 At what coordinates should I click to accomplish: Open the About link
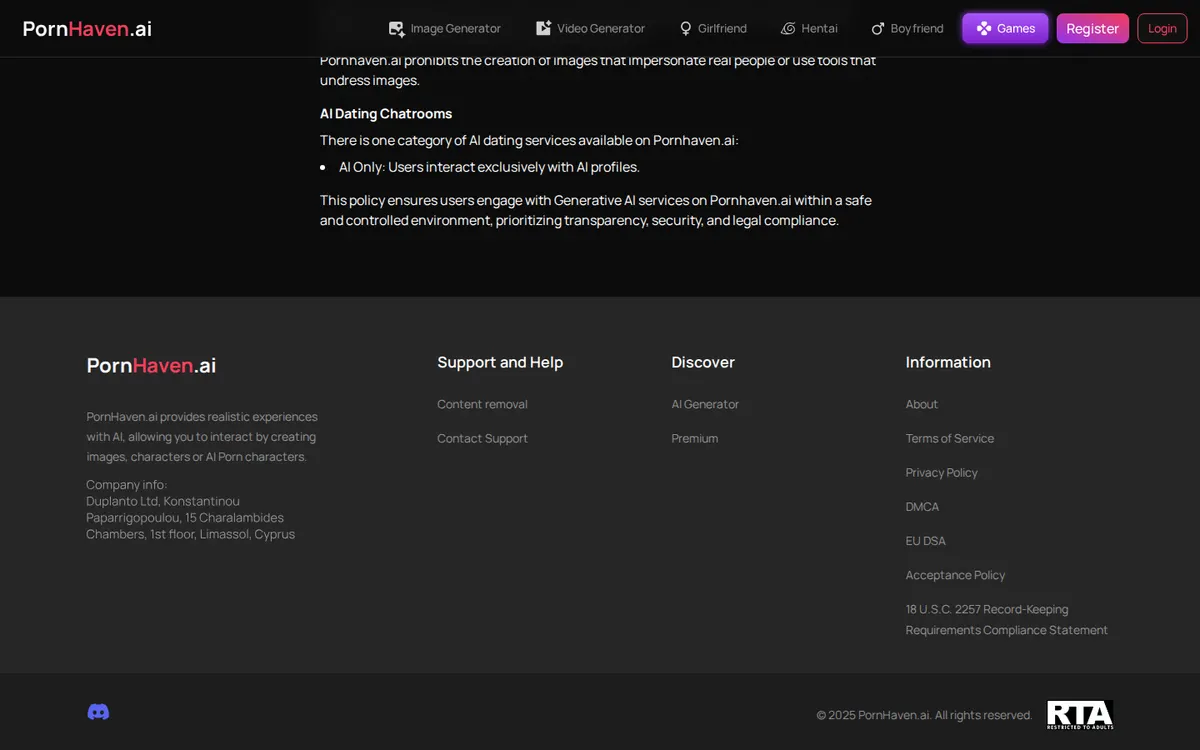(922, 404)
